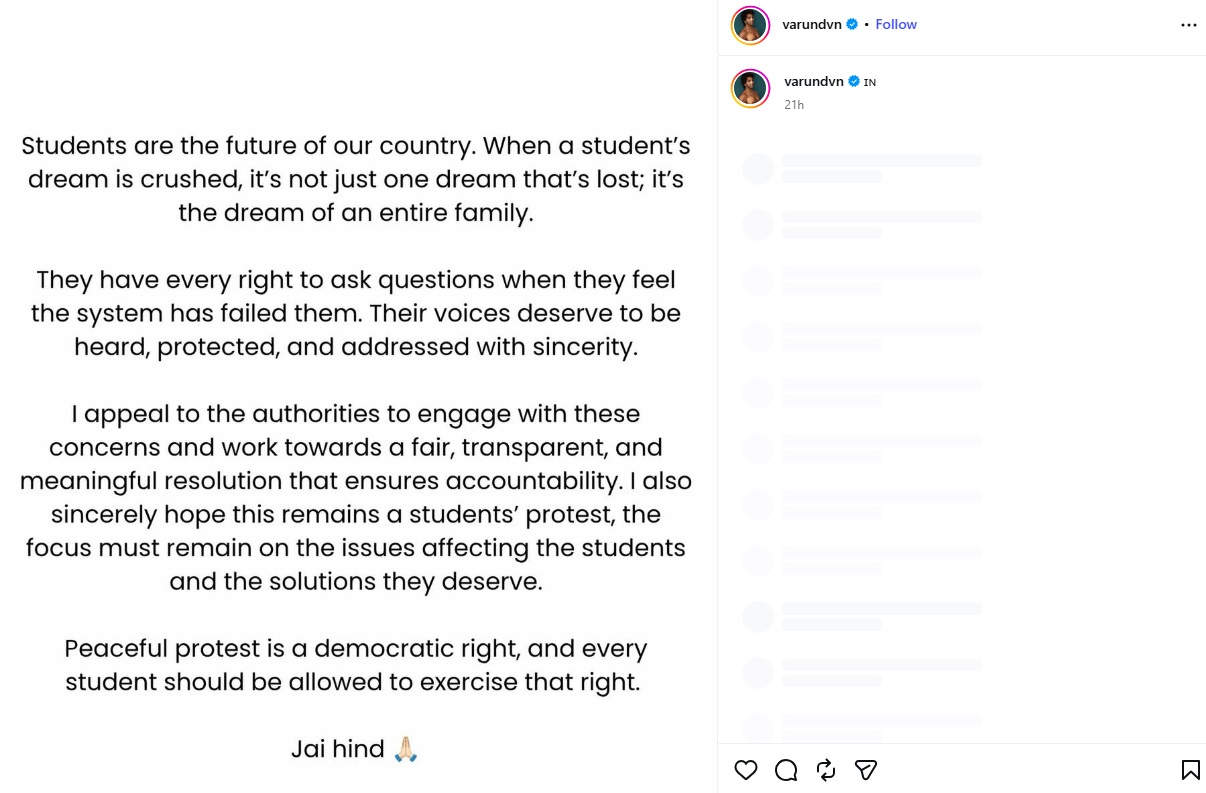Viewport: 1206px width, 793px height.
Task: Open the three-dot more options menu
Action: pos(1188,25)
